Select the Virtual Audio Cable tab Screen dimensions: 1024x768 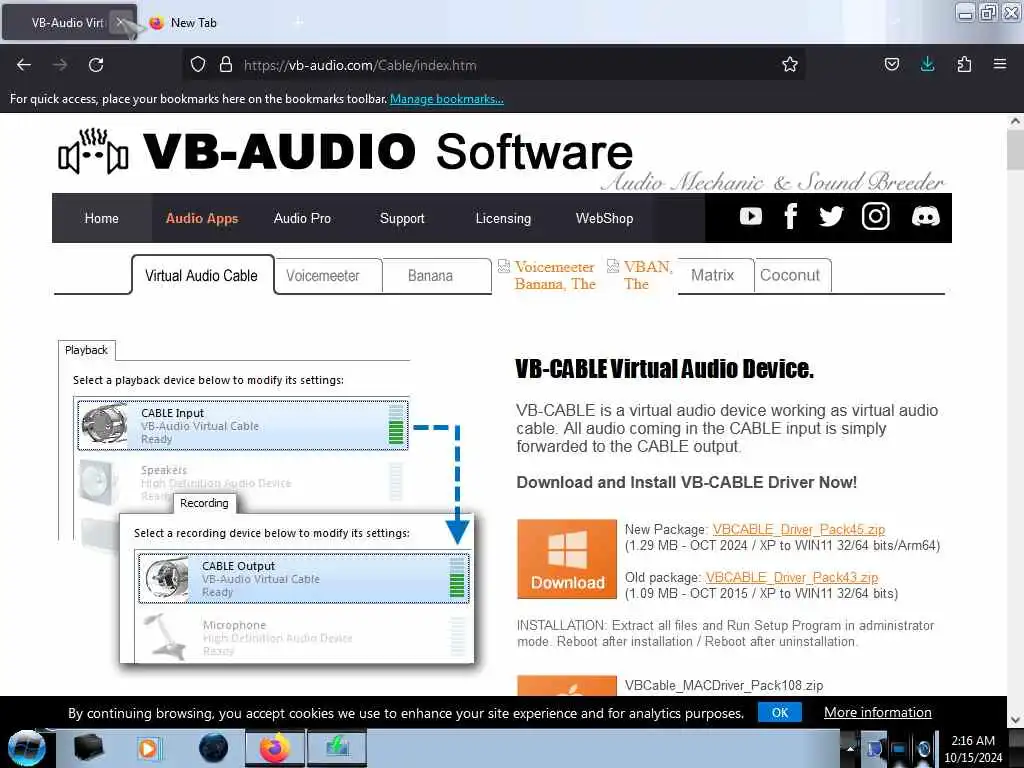(x=202, y=276)
